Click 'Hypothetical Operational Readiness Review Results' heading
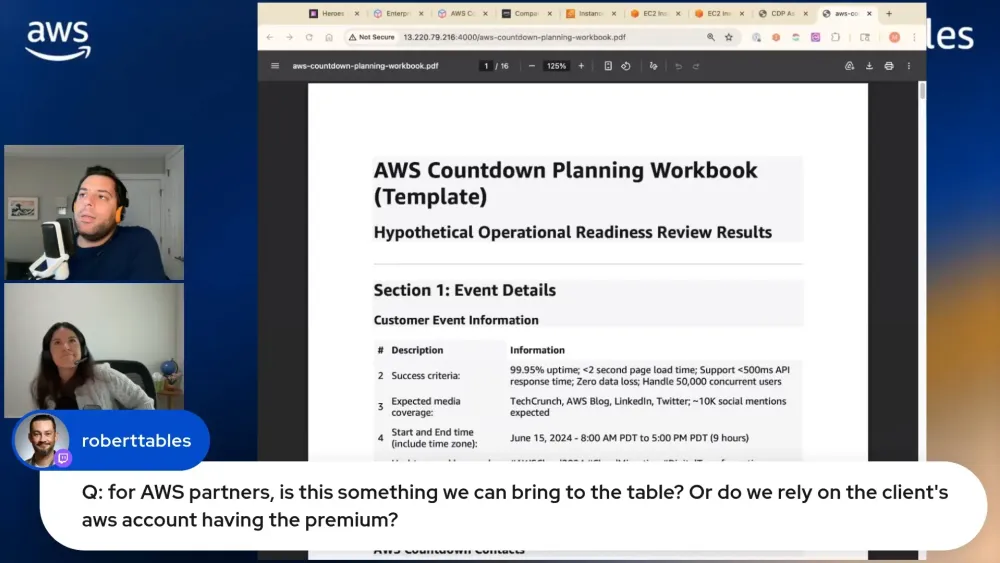The height and width of the screenshot is (563, 1000). click(573, 232)
